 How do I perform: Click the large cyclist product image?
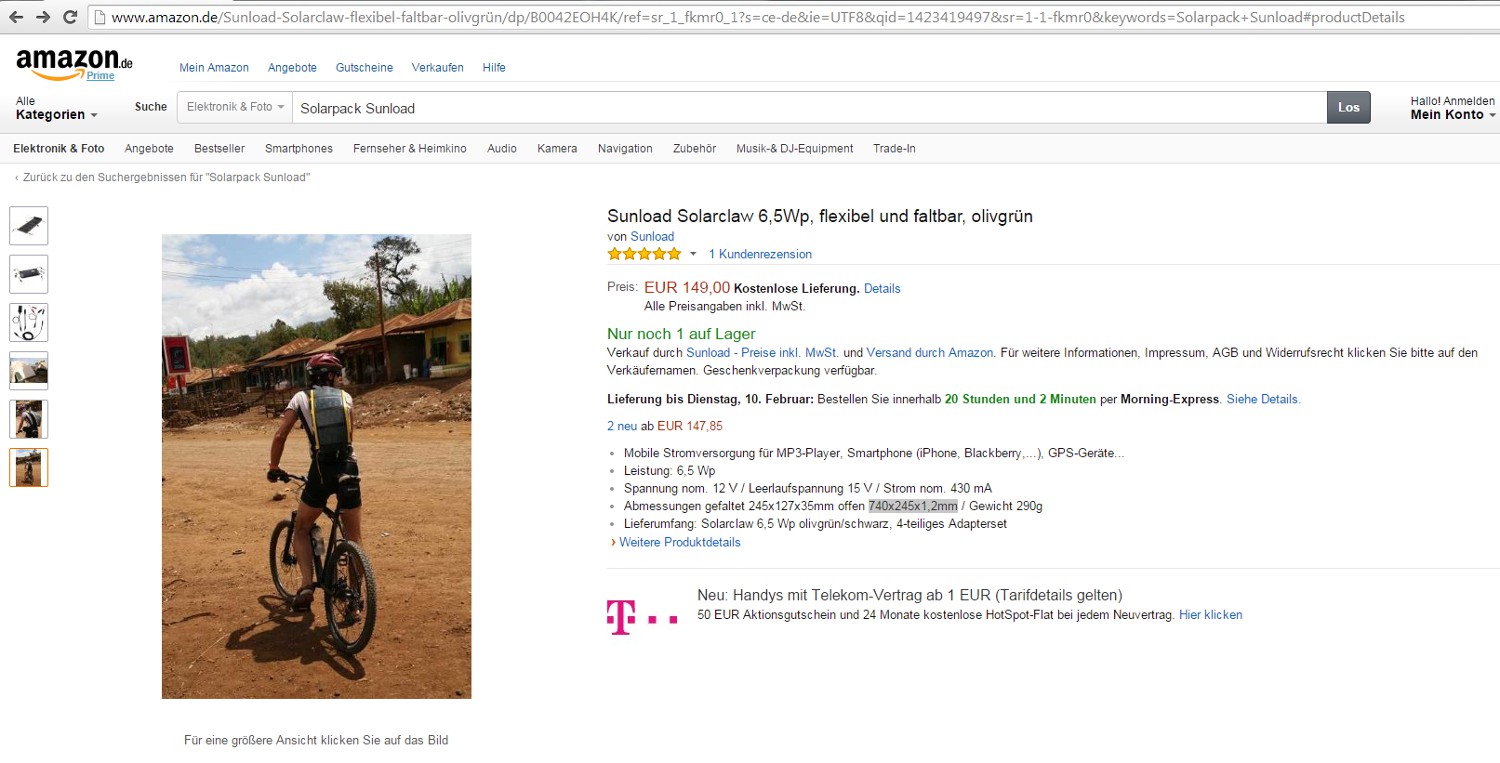coord(316,466)
